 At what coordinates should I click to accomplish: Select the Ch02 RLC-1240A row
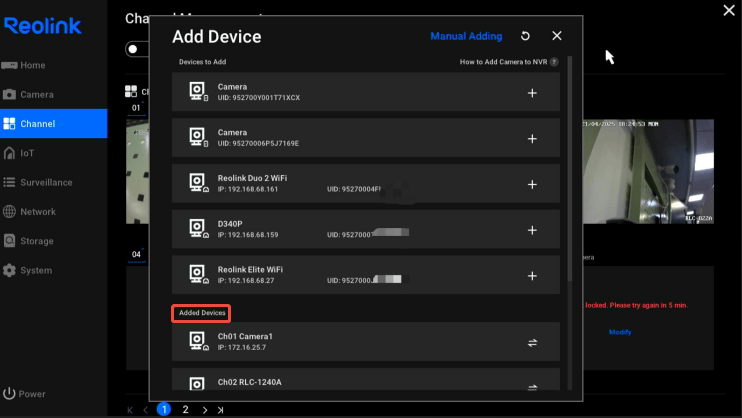click(366, 380)
